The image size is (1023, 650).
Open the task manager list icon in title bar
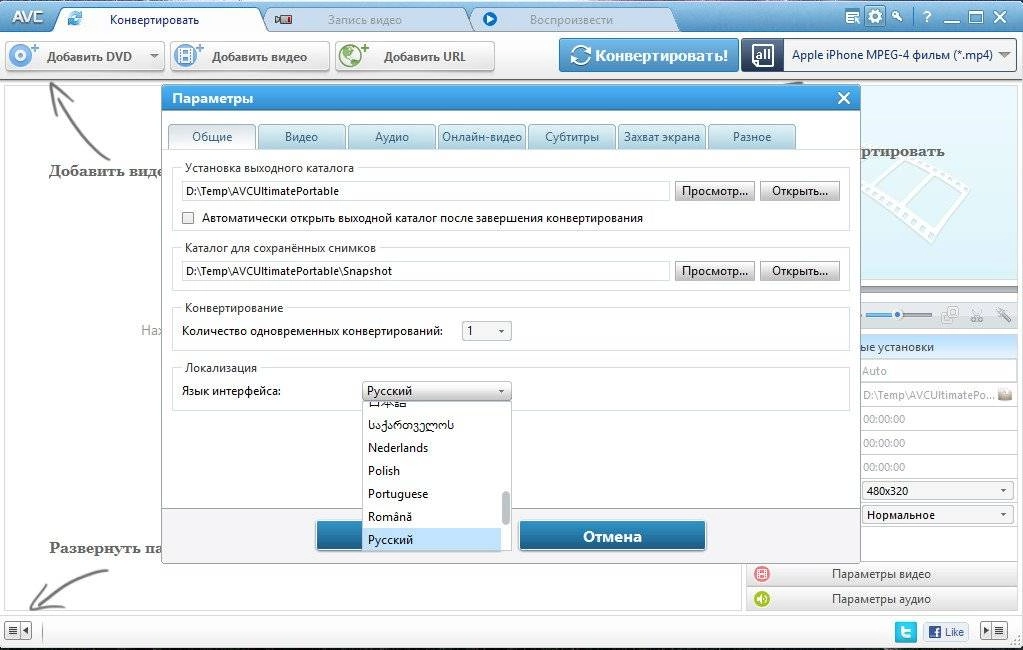pyautogui.click(x=852, y=18)
